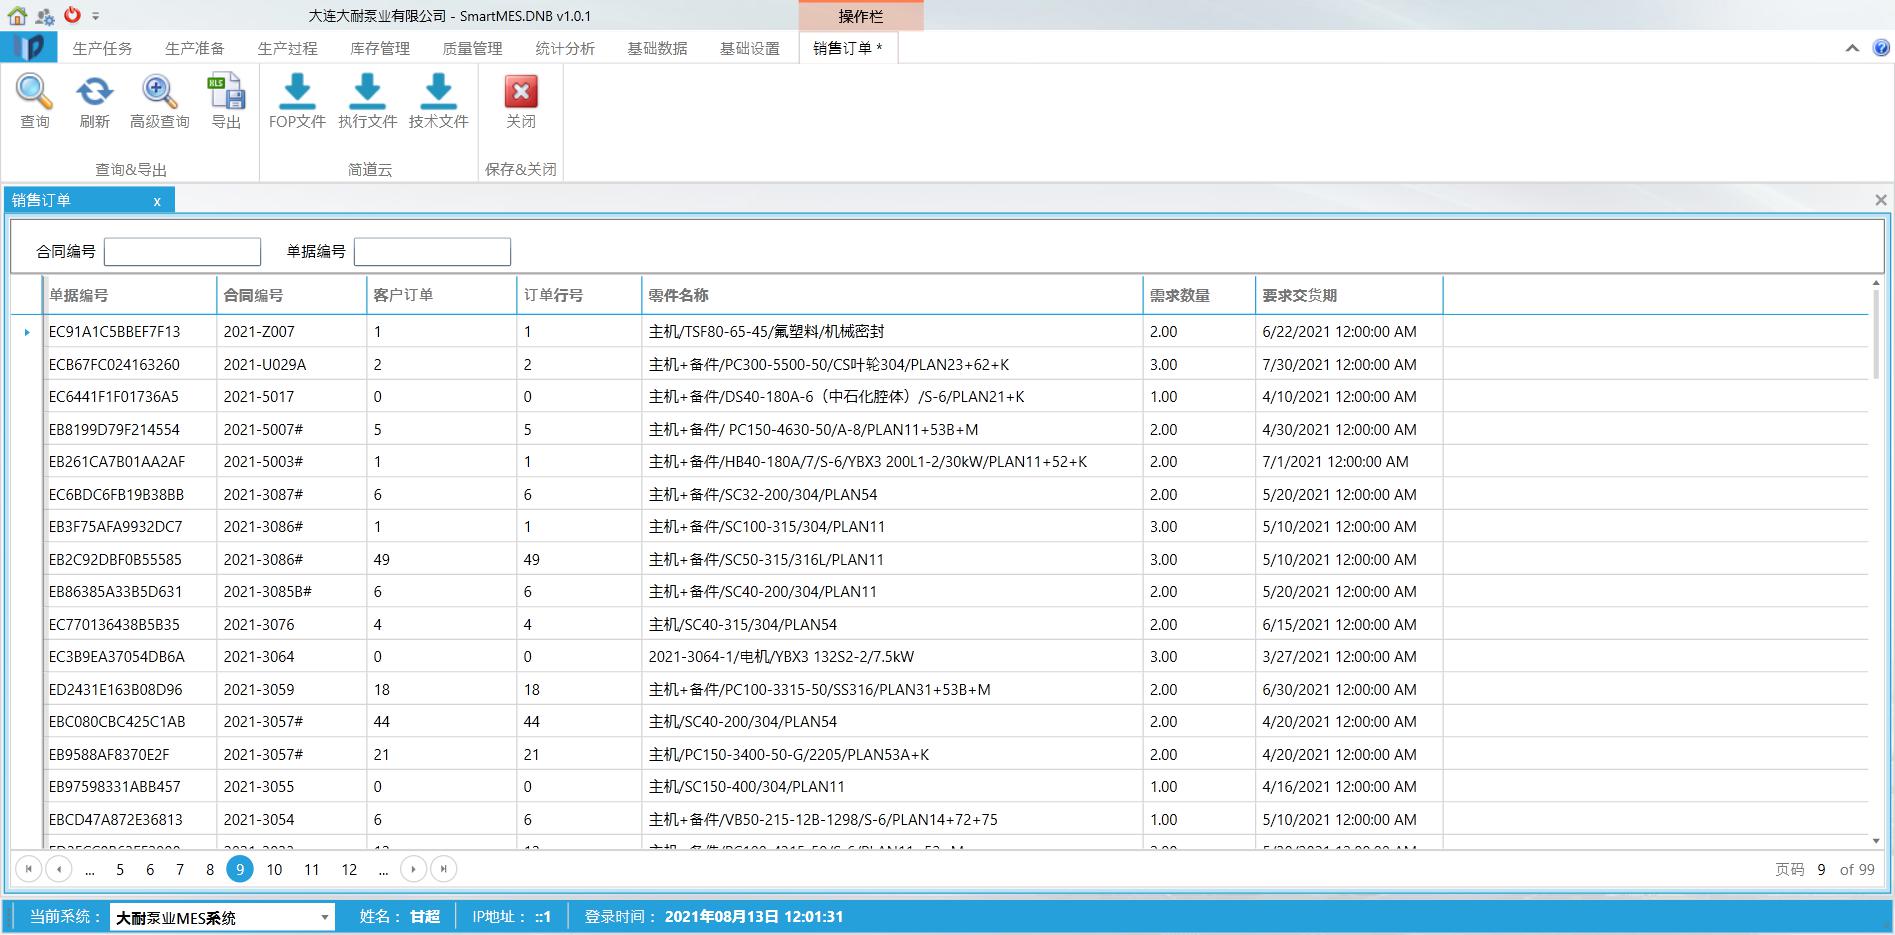Image resolution: width=1895 pixels, height=935 pixels.
Task: Download the FOP文件
Action: pos(297,93)
